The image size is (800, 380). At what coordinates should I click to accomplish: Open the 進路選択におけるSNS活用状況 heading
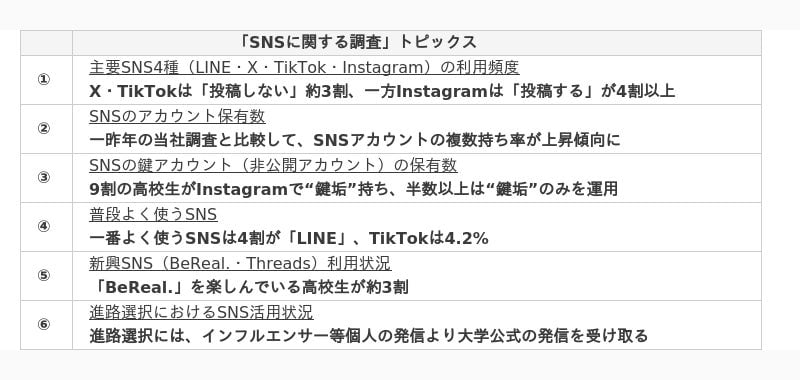pos(201,312)
